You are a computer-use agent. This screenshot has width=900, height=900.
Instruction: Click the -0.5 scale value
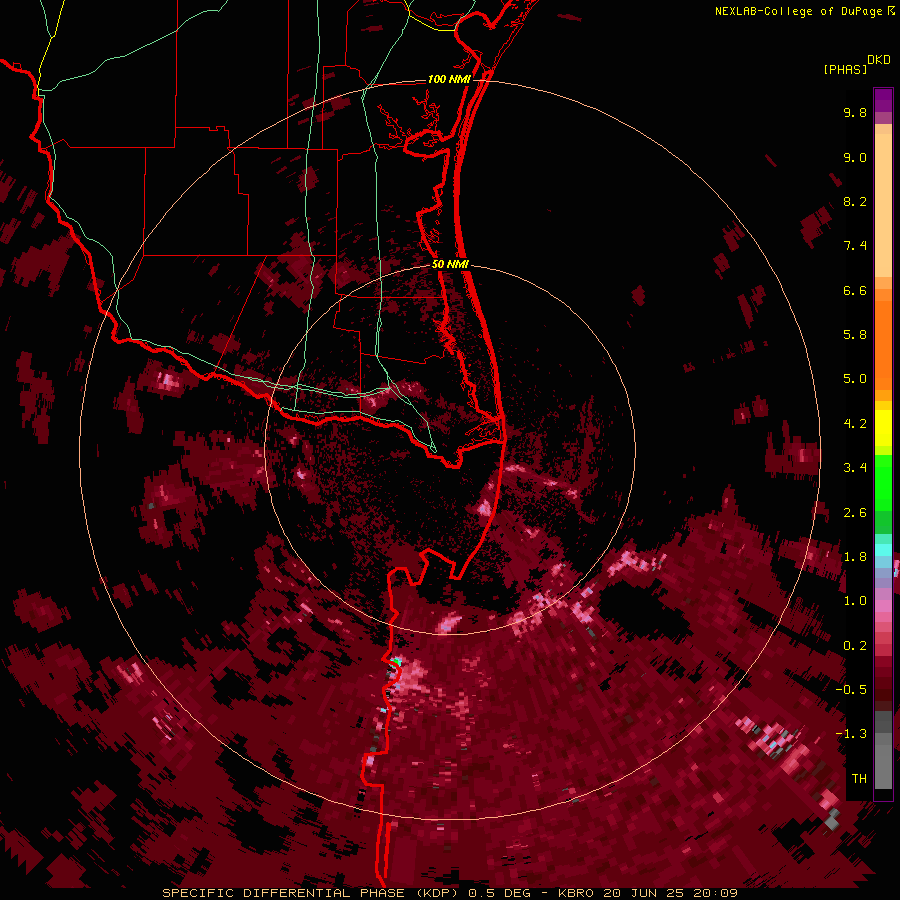[851, 690]
